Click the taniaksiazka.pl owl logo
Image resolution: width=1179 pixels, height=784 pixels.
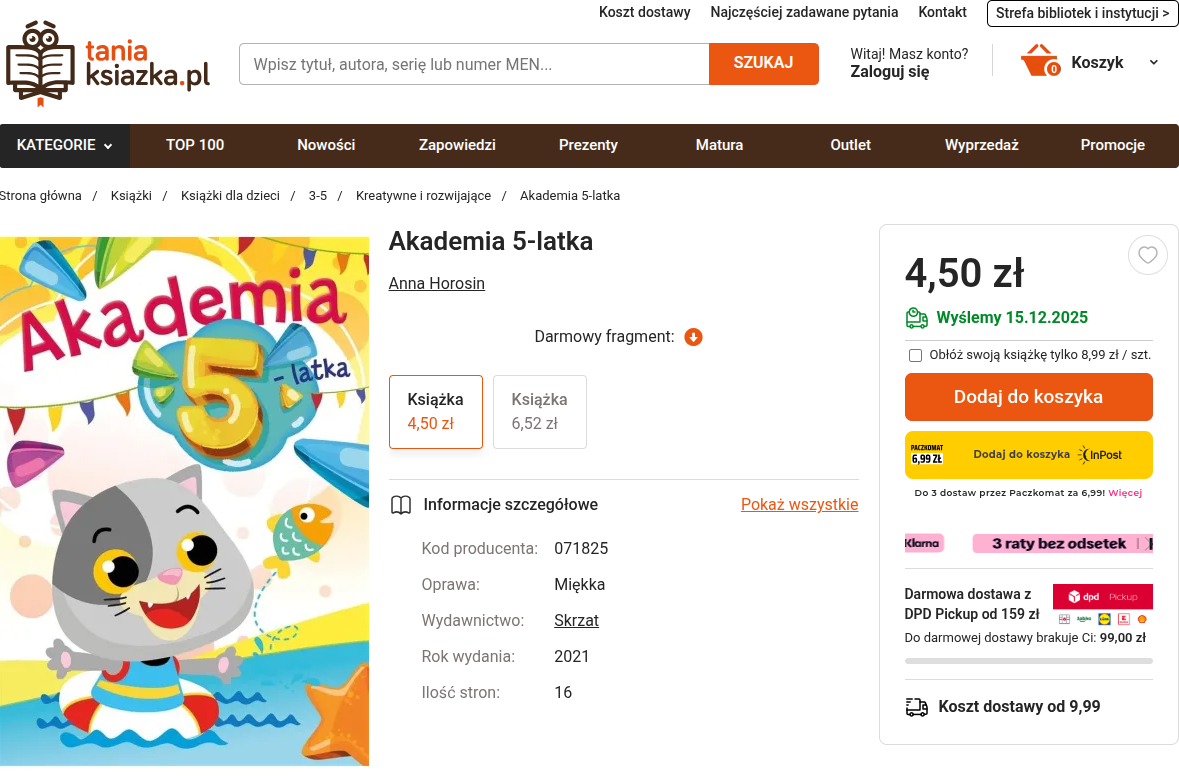pyautogui.click(x=107, y=63)
